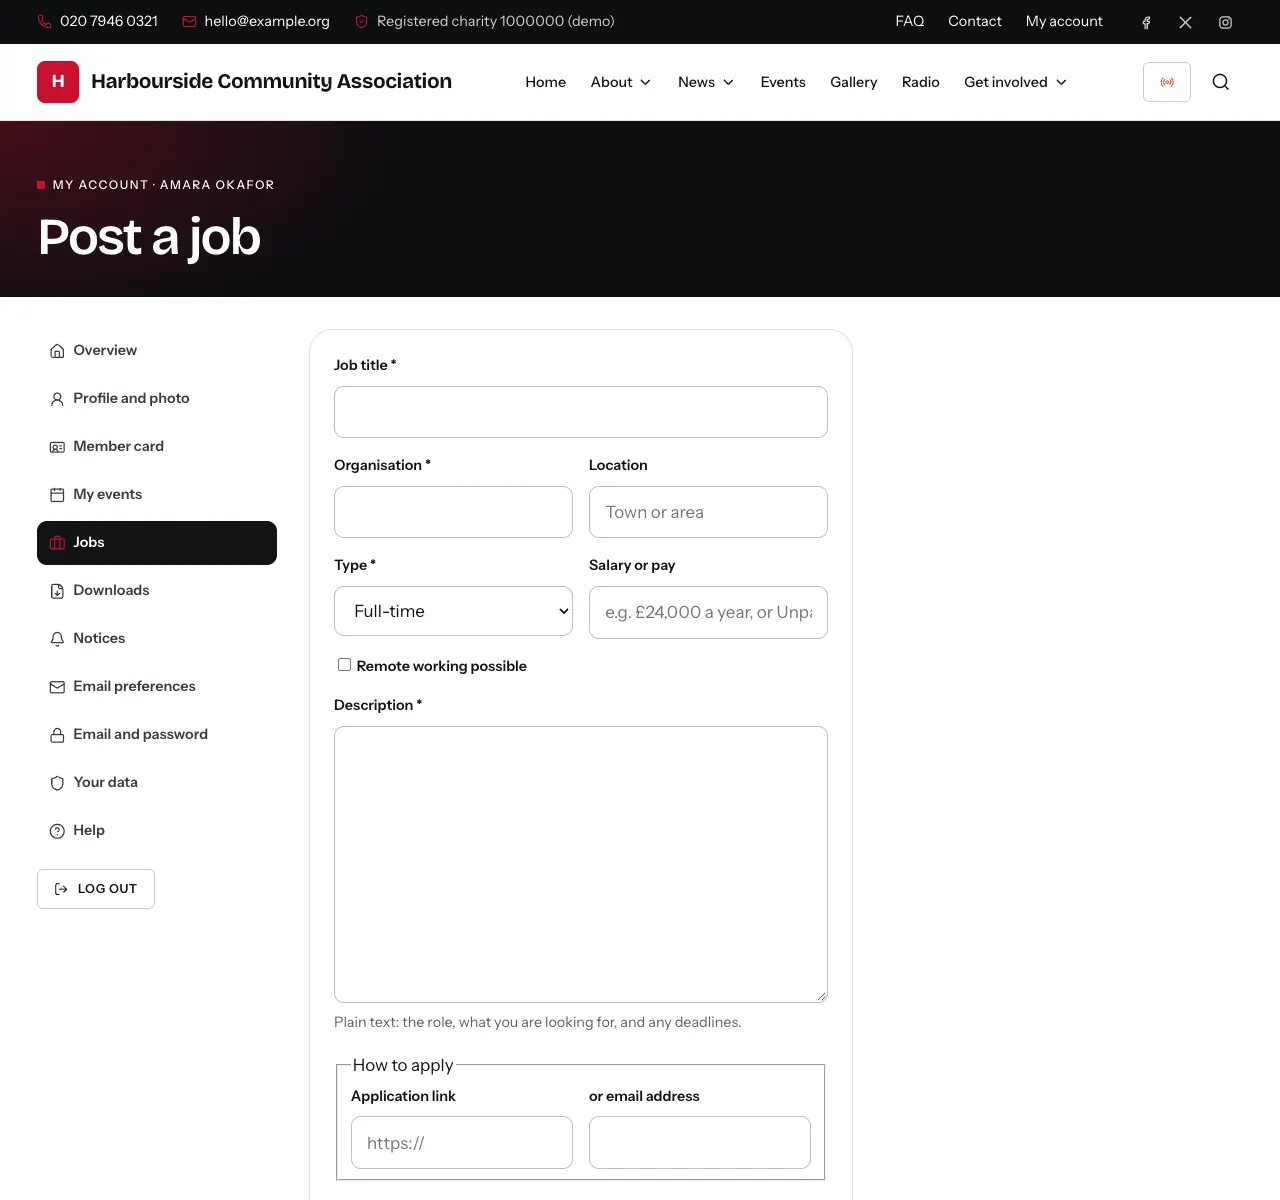This screenshot has width=1280, height=1200.
Task: Open Overview in account sidebar
Action: [157, 351]
